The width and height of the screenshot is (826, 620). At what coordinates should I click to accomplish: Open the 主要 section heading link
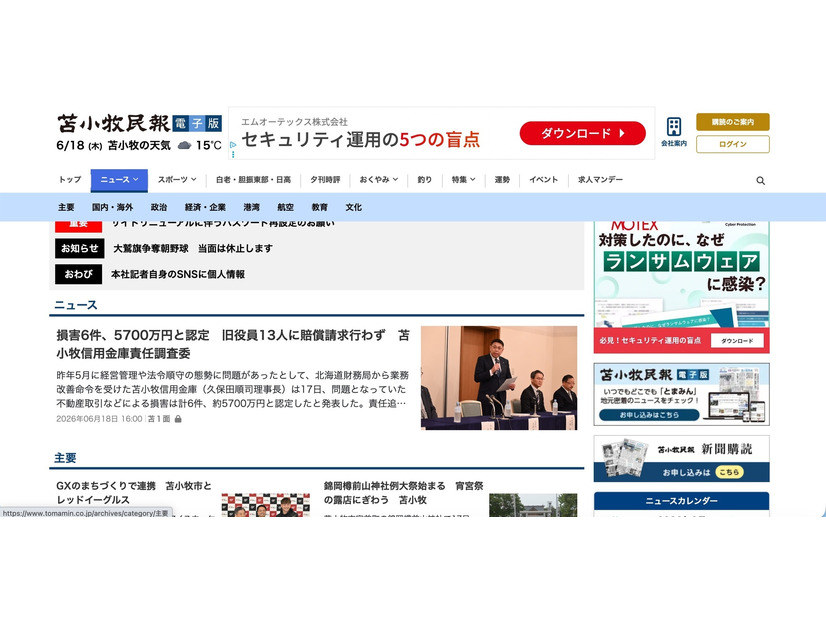[65, 458]
